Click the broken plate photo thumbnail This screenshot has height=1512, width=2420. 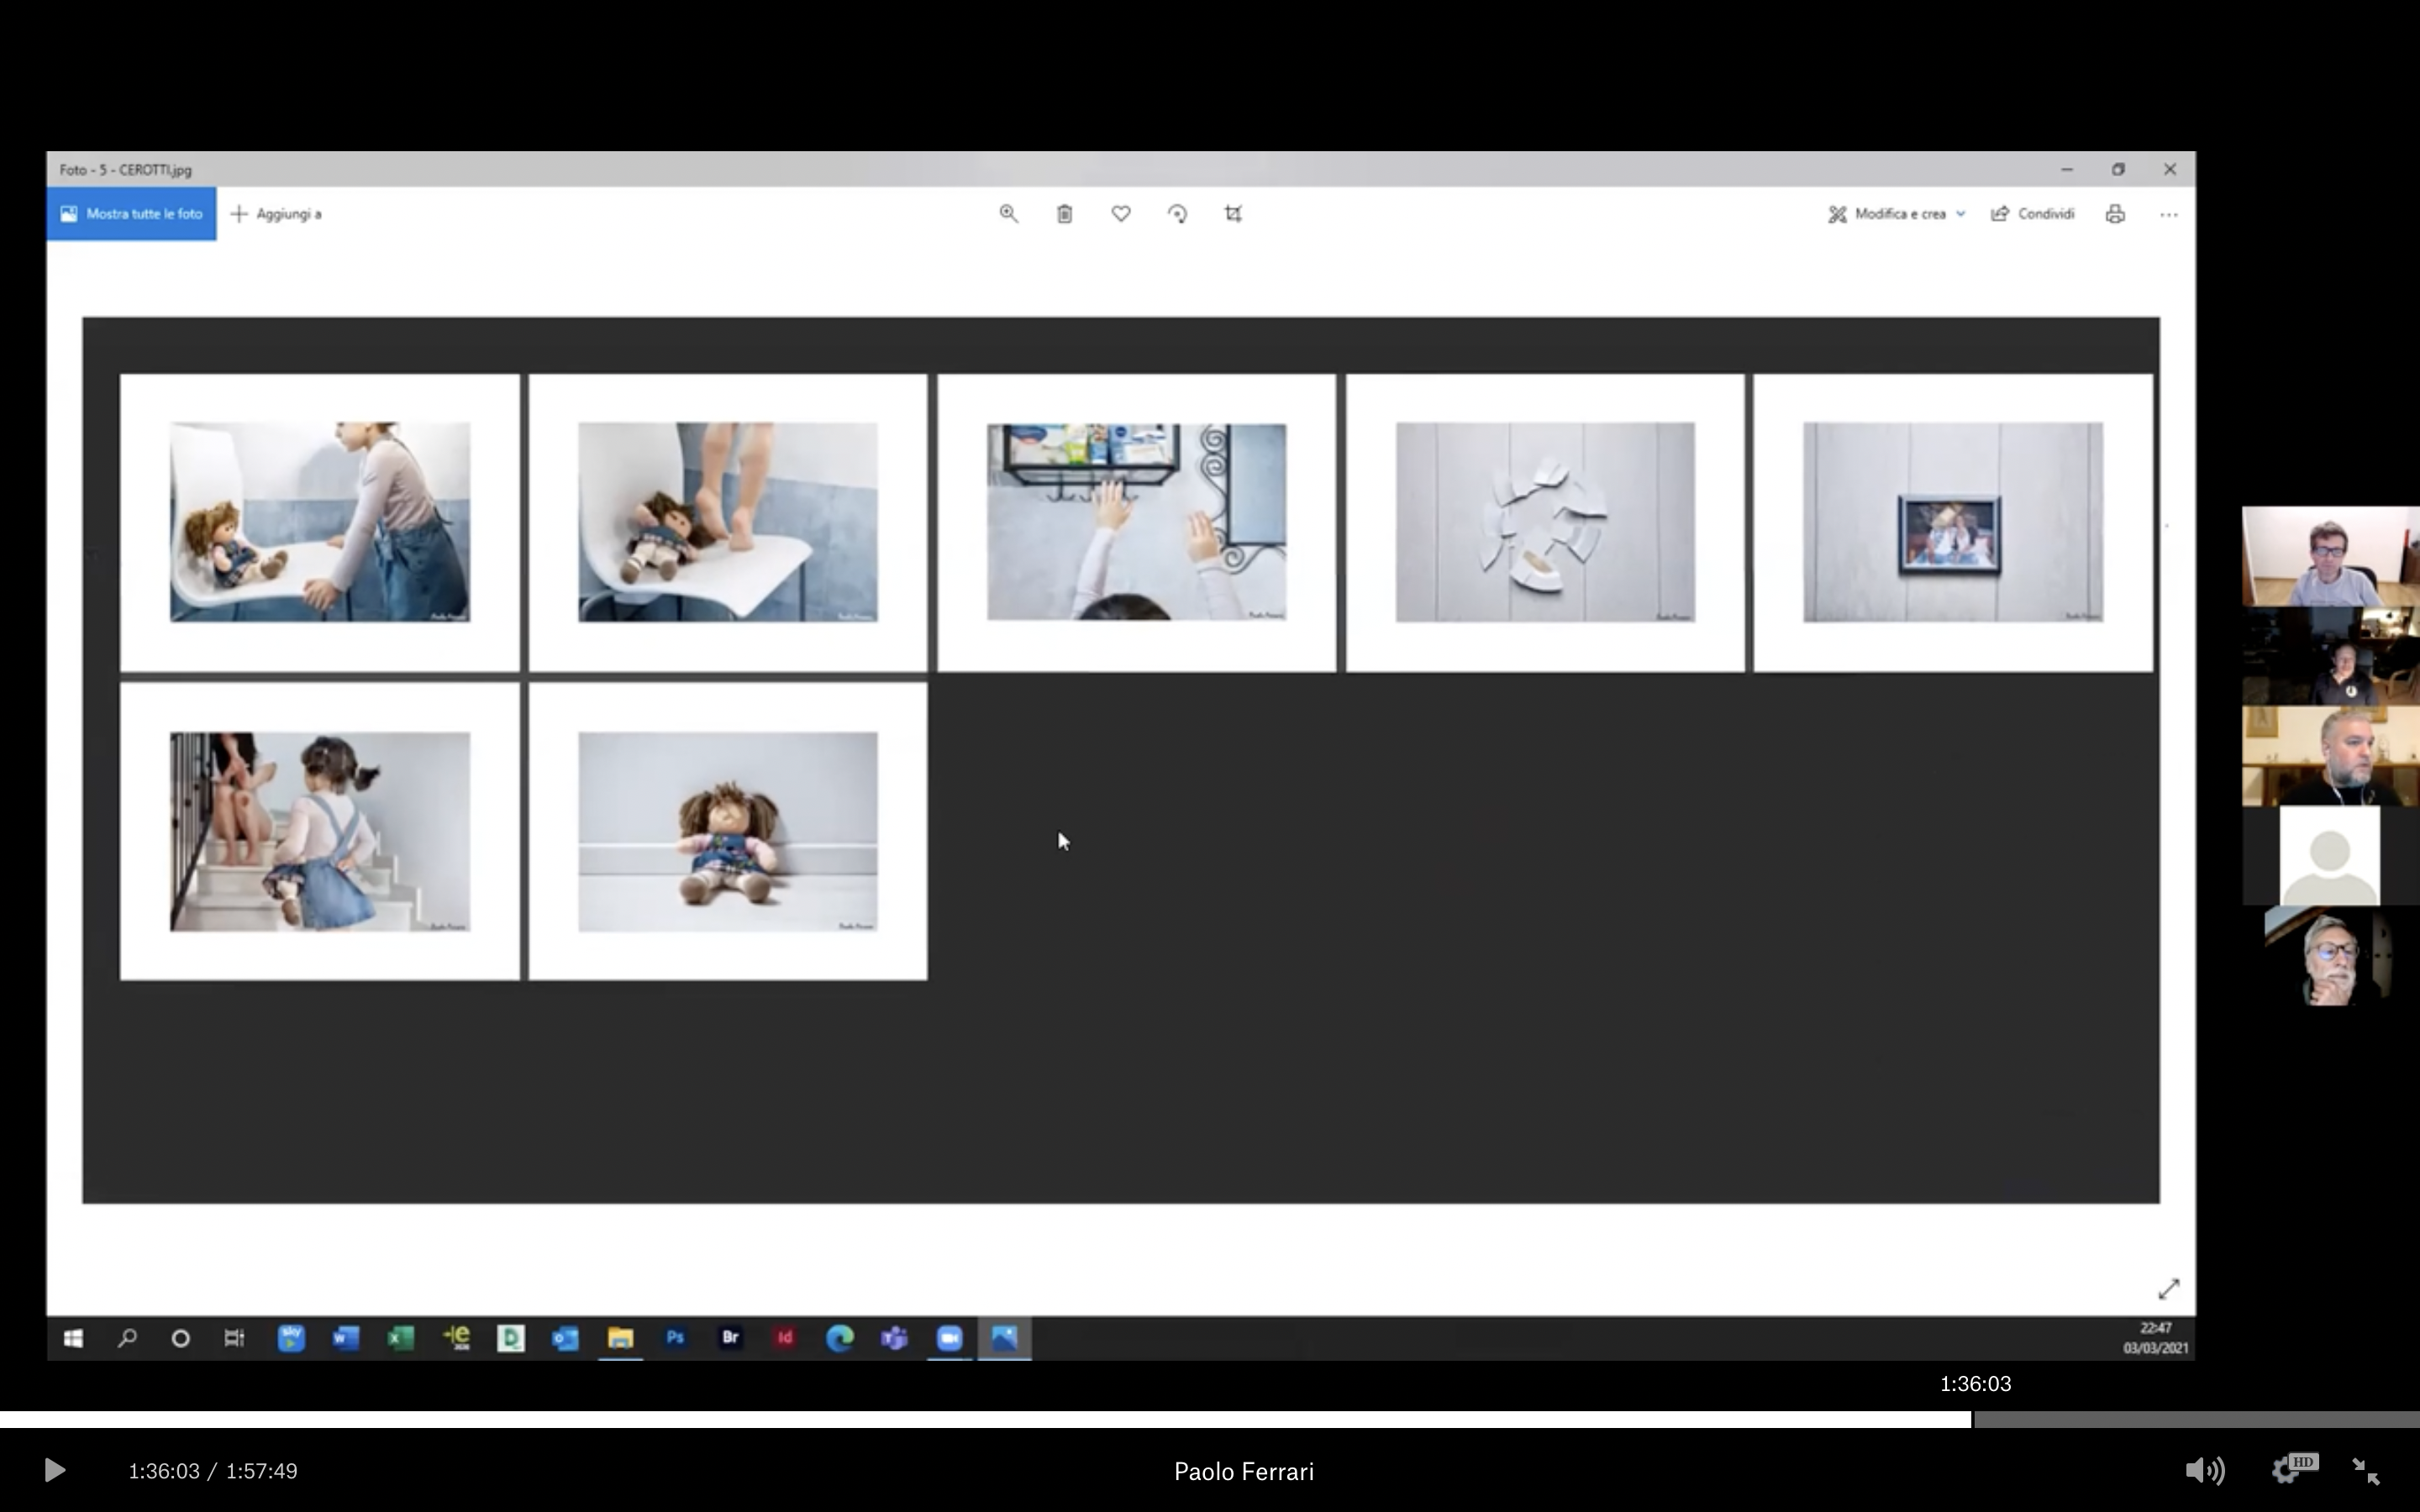coord(1545,522)
